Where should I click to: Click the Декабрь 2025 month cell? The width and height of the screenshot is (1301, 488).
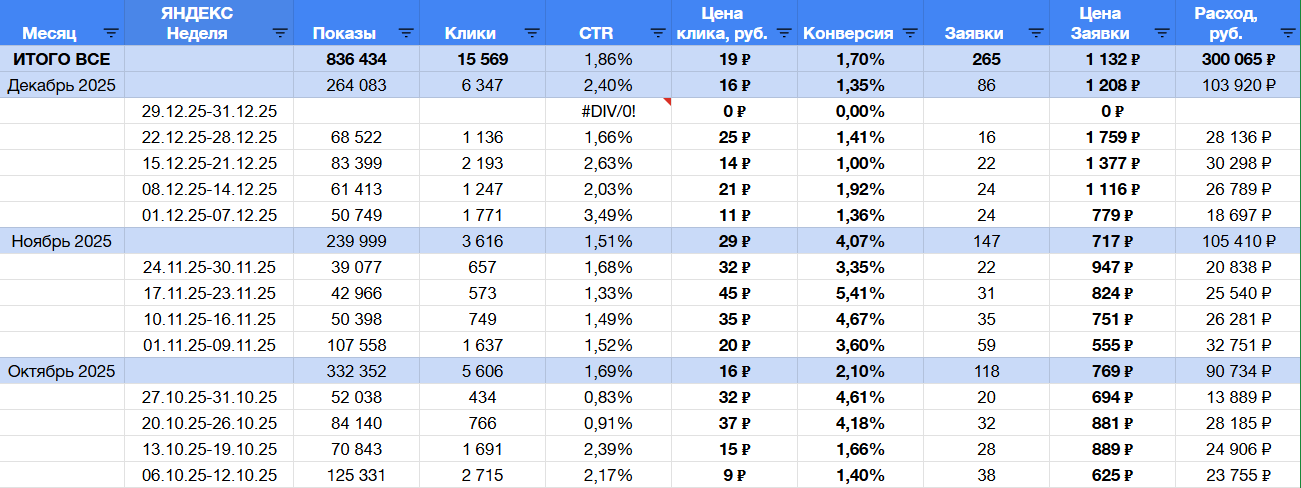62,85
